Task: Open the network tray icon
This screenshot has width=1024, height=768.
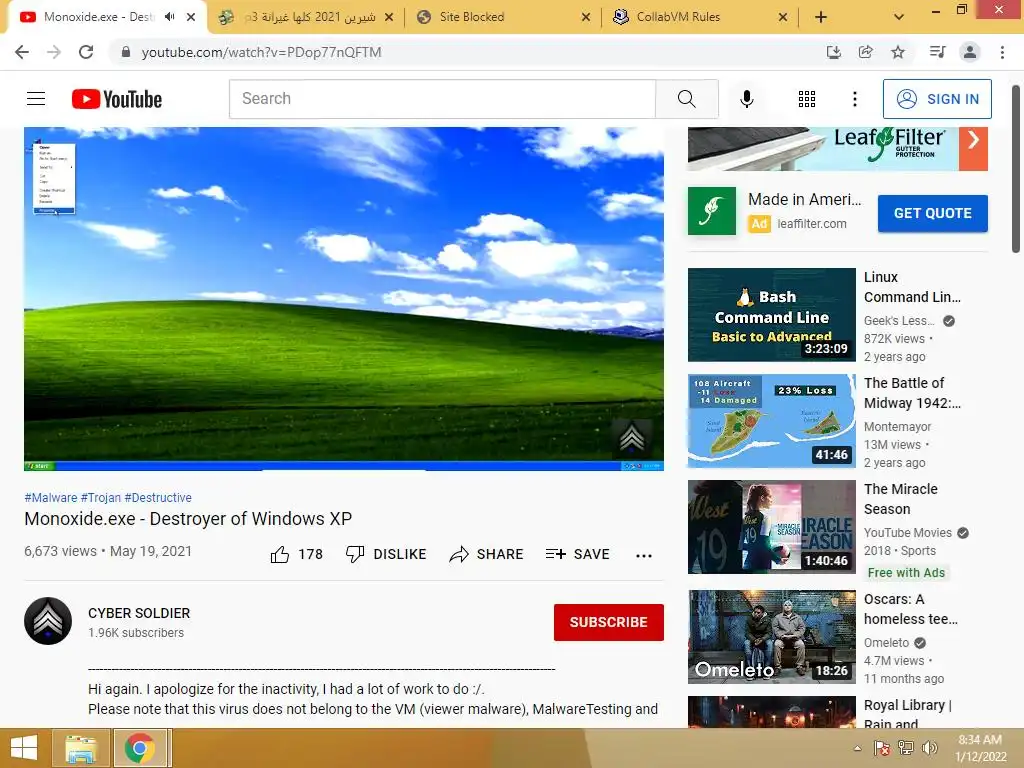Action: click(x=906, y=748)
